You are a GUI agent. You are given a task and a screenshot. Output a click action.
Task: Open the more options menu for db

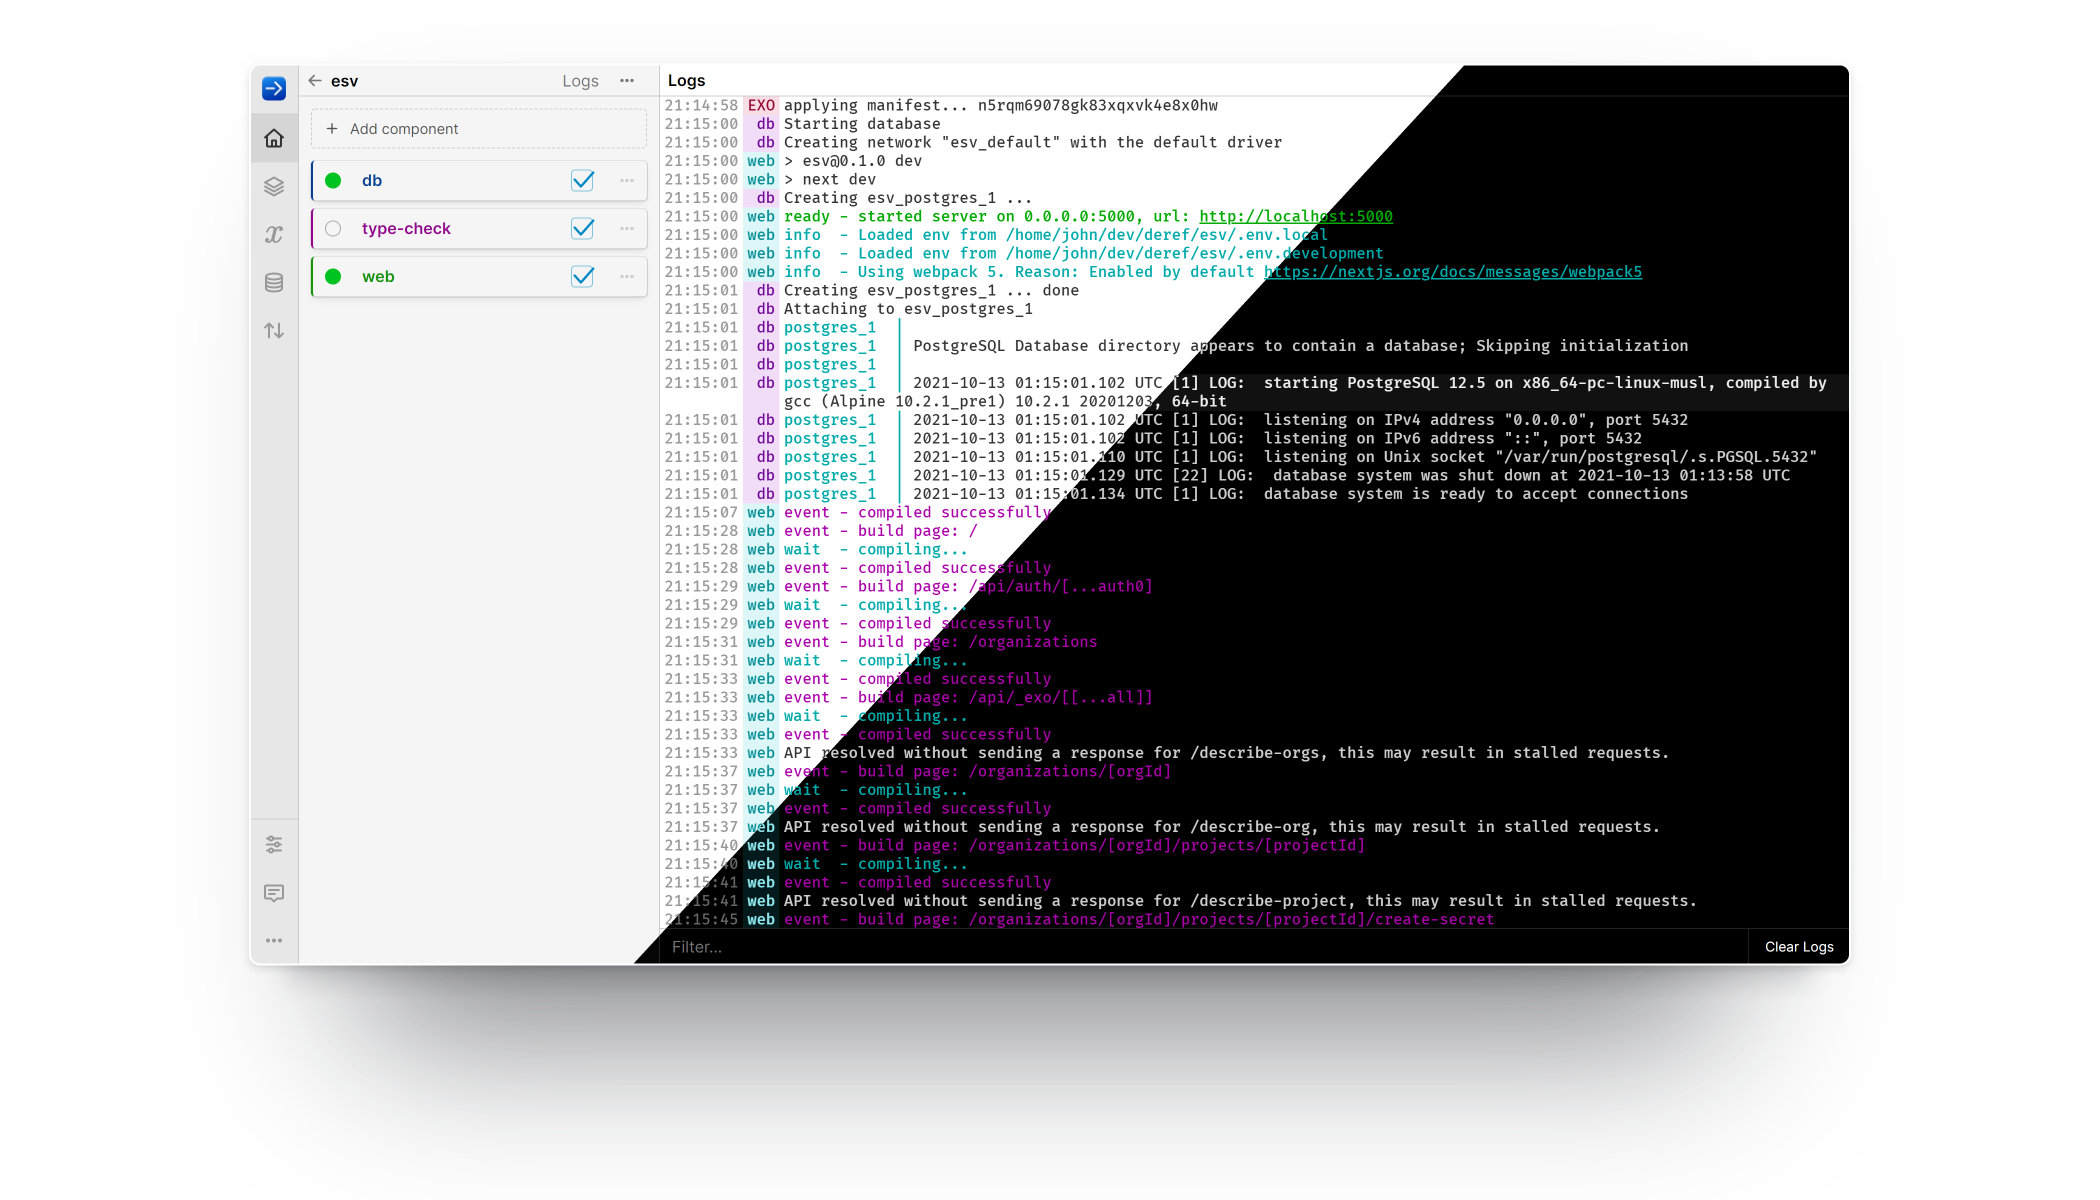627,180
